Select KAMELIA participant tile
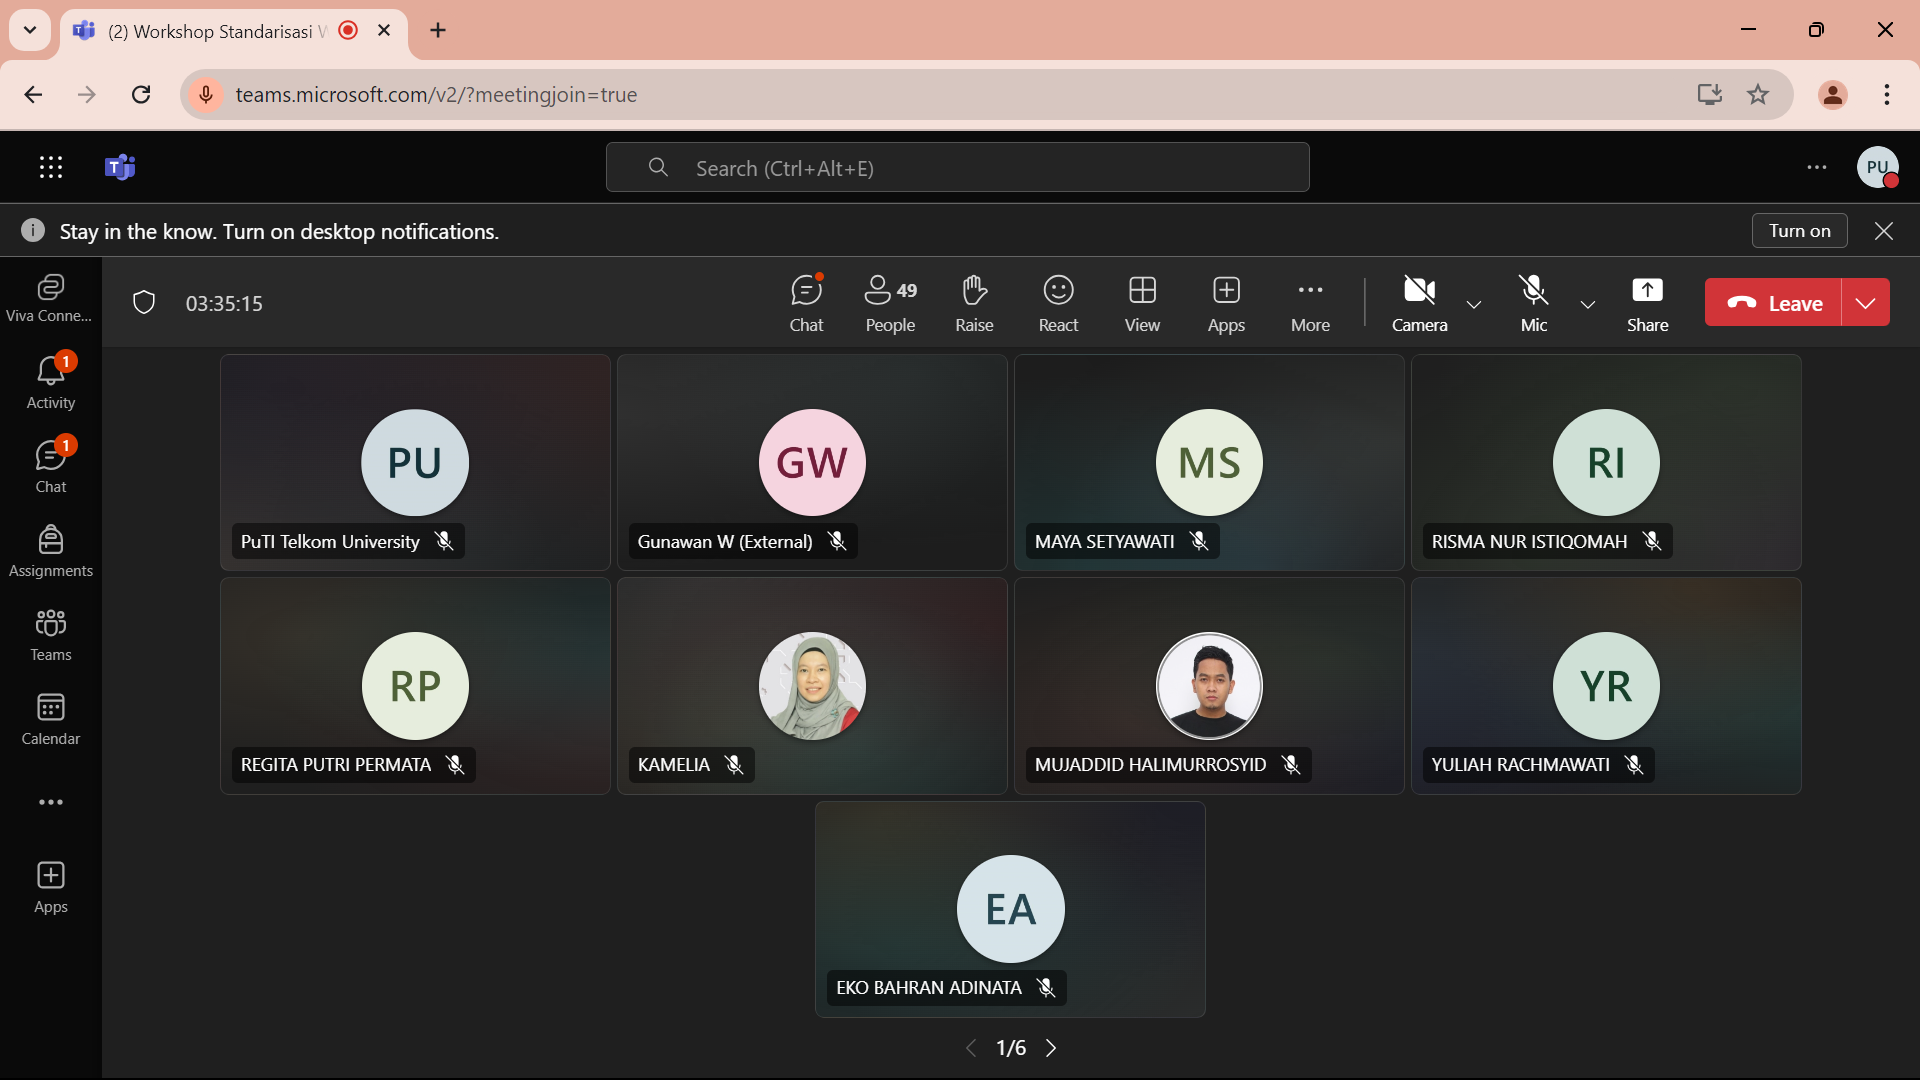This screenshot has height=1080, width=1920. [812, 685]
